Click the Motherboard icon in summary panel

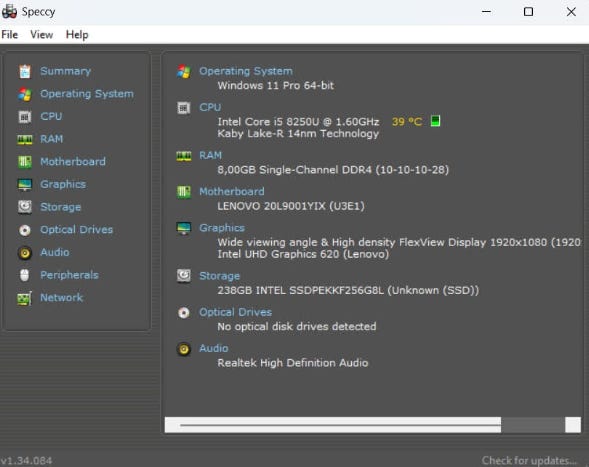tap(184, 192)
